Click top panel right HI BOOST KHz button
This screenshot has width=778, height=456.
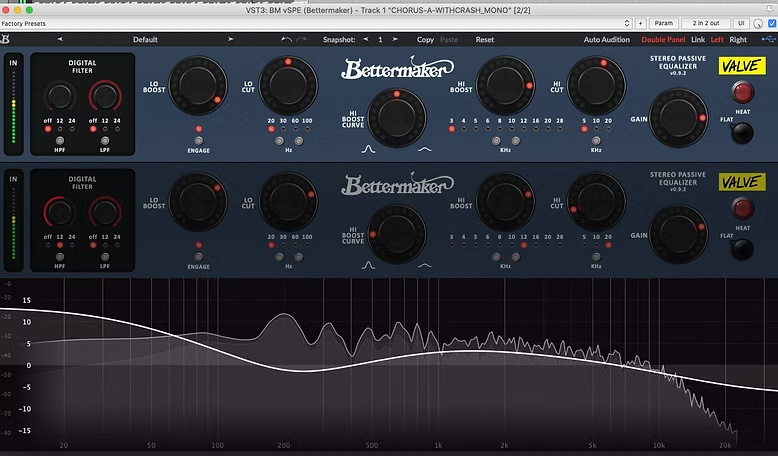[x=516, y=141]
